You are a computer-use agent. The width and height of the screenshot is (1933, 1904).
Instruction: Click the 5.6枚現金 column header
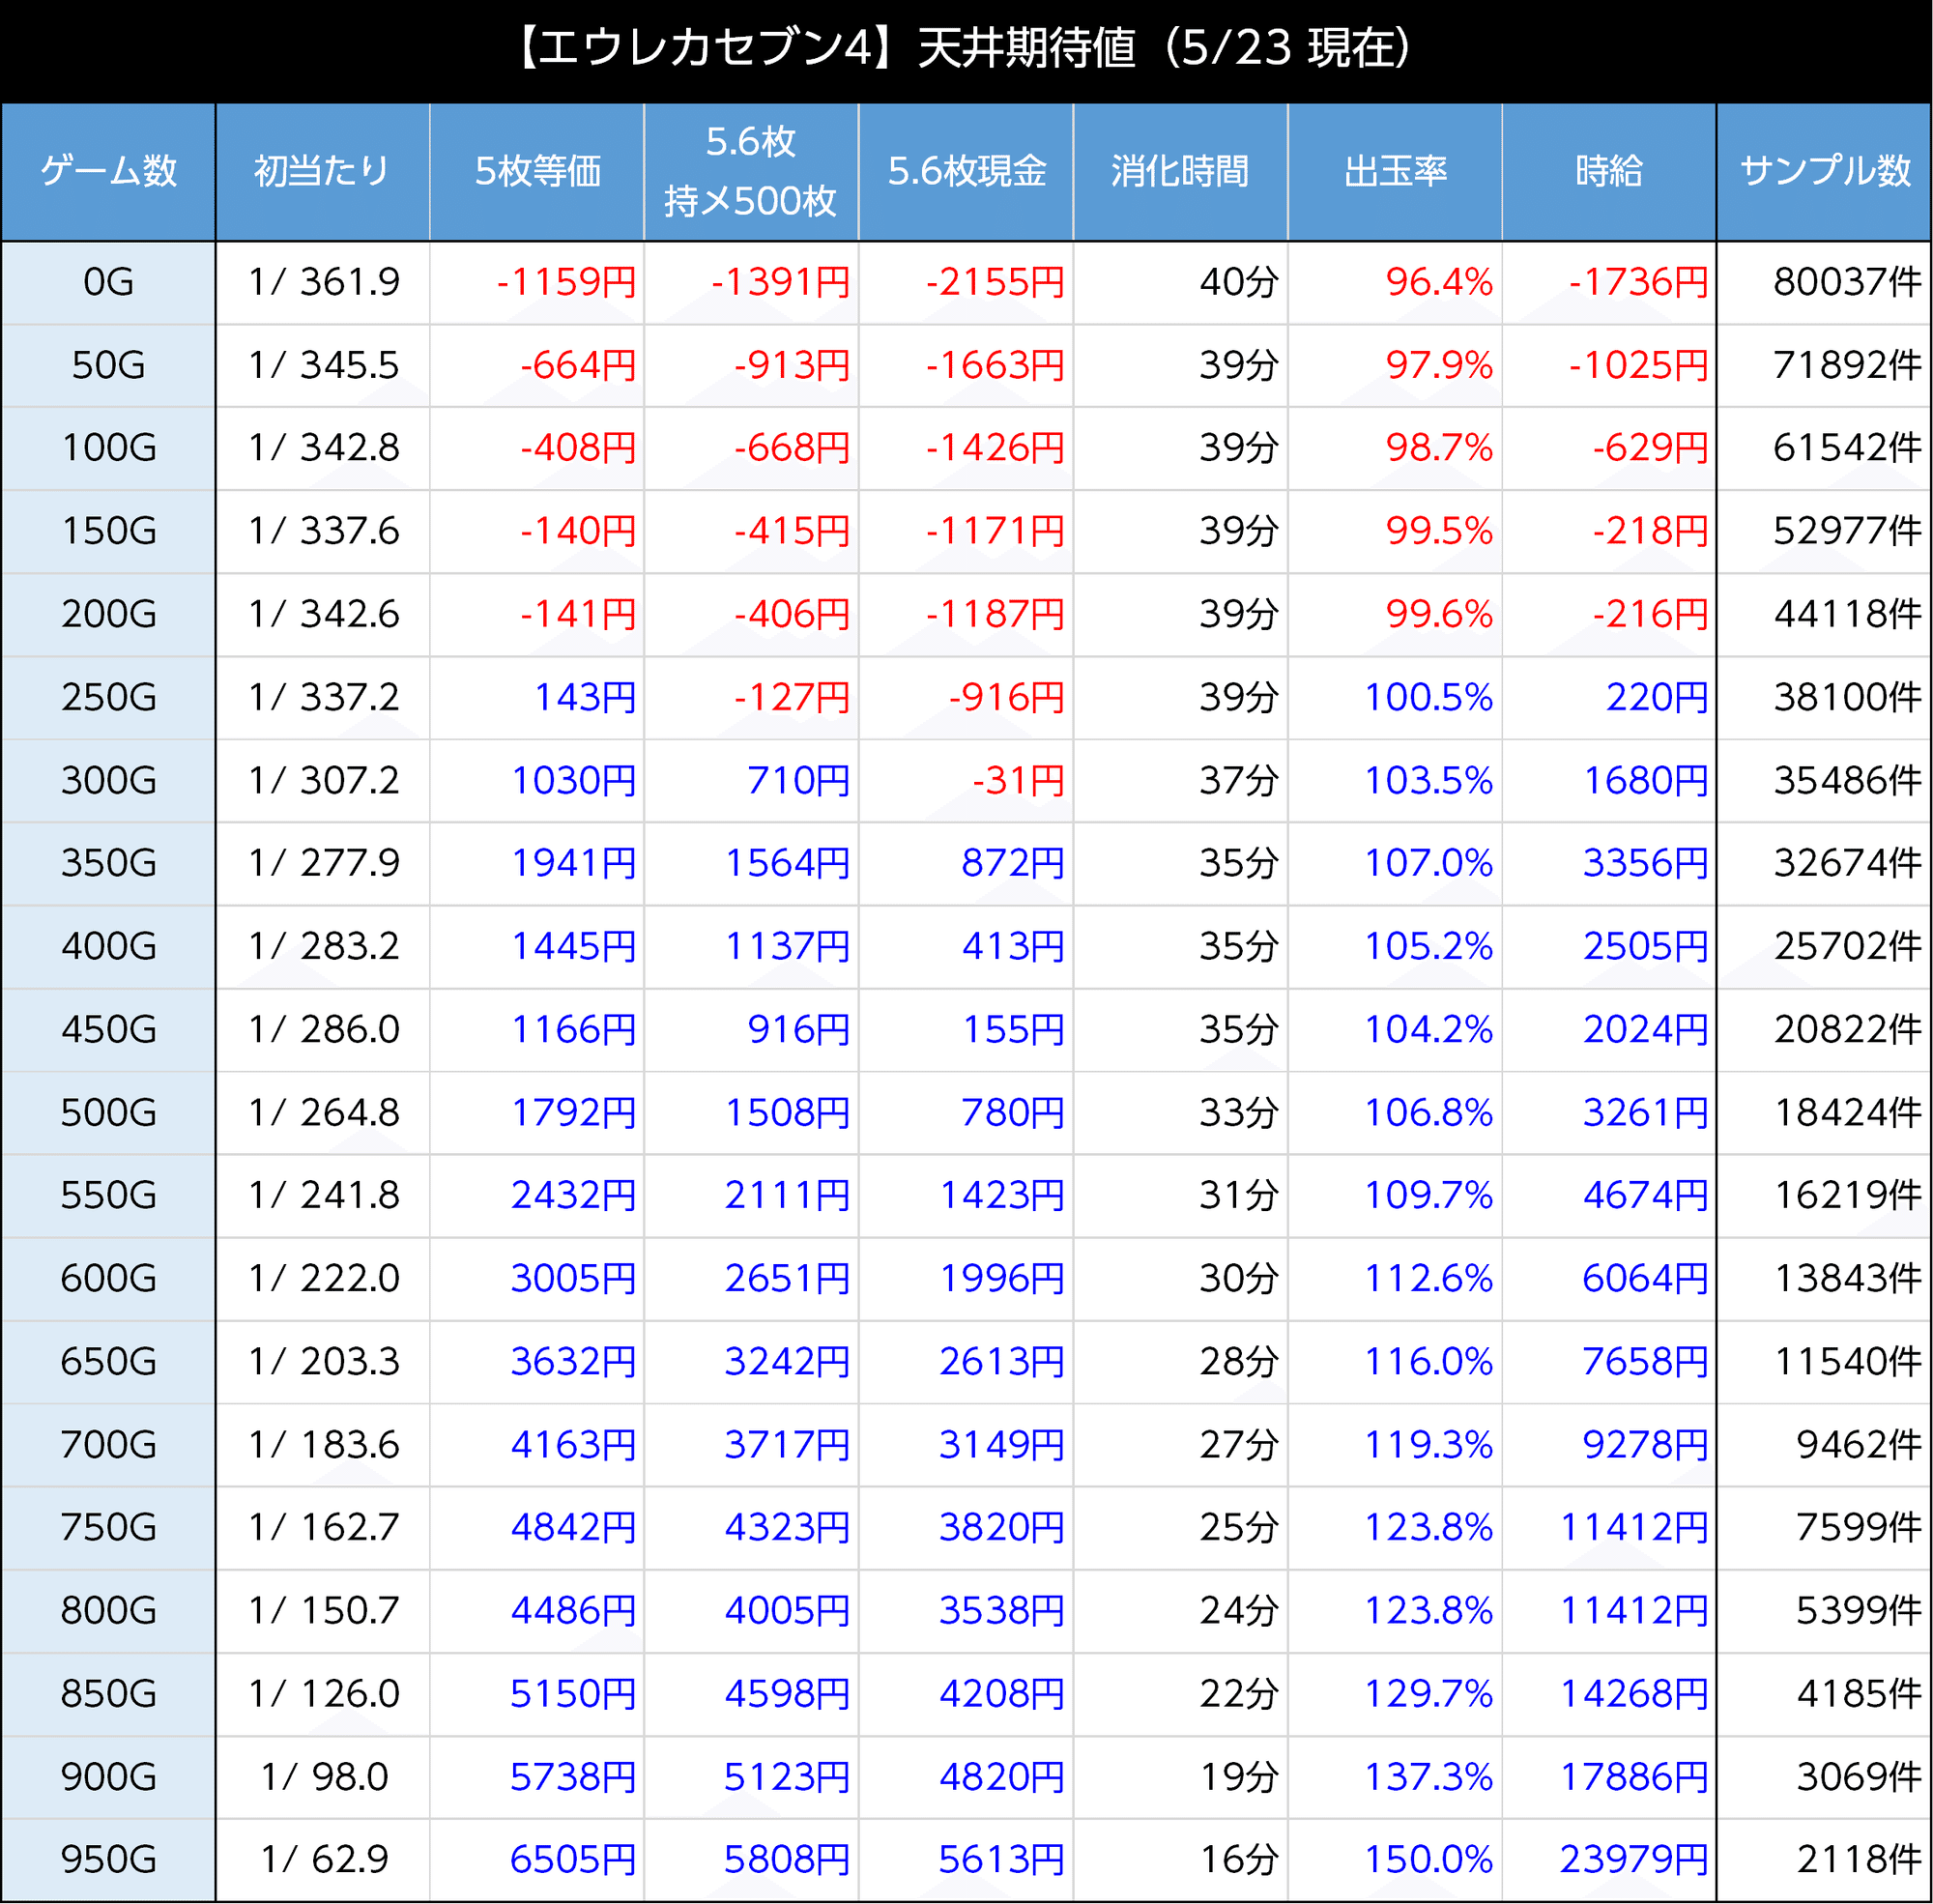(966, 171)
